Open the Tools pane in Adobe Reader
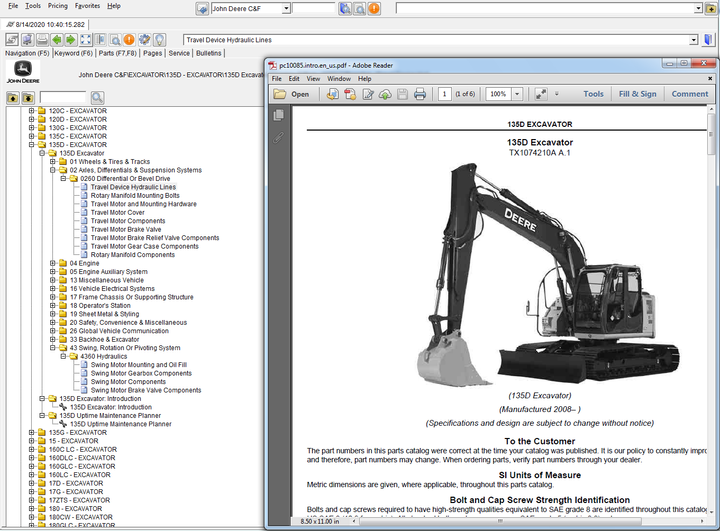This screenshot has width=720, height=531. [593, 94]
